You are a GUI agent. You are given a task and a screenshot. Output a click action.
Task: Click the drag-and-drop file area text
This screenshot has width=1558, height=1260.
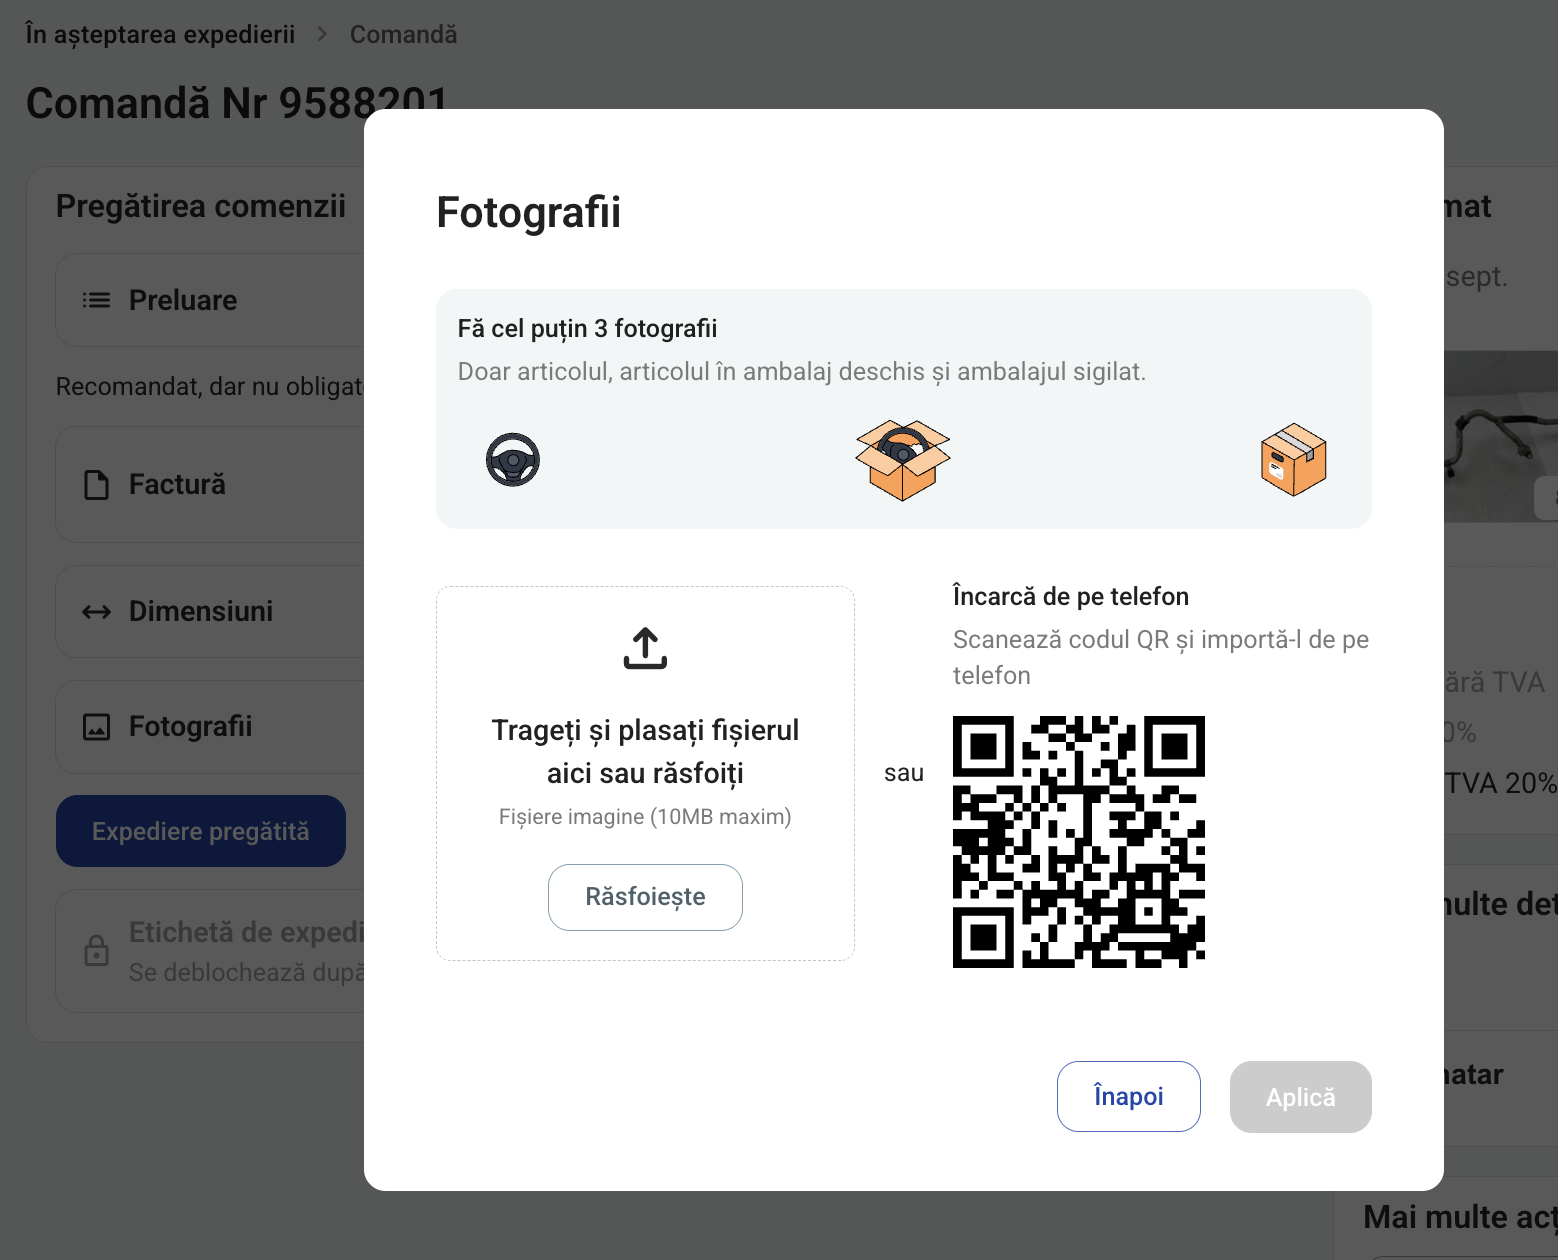click(x=645, y=751)
